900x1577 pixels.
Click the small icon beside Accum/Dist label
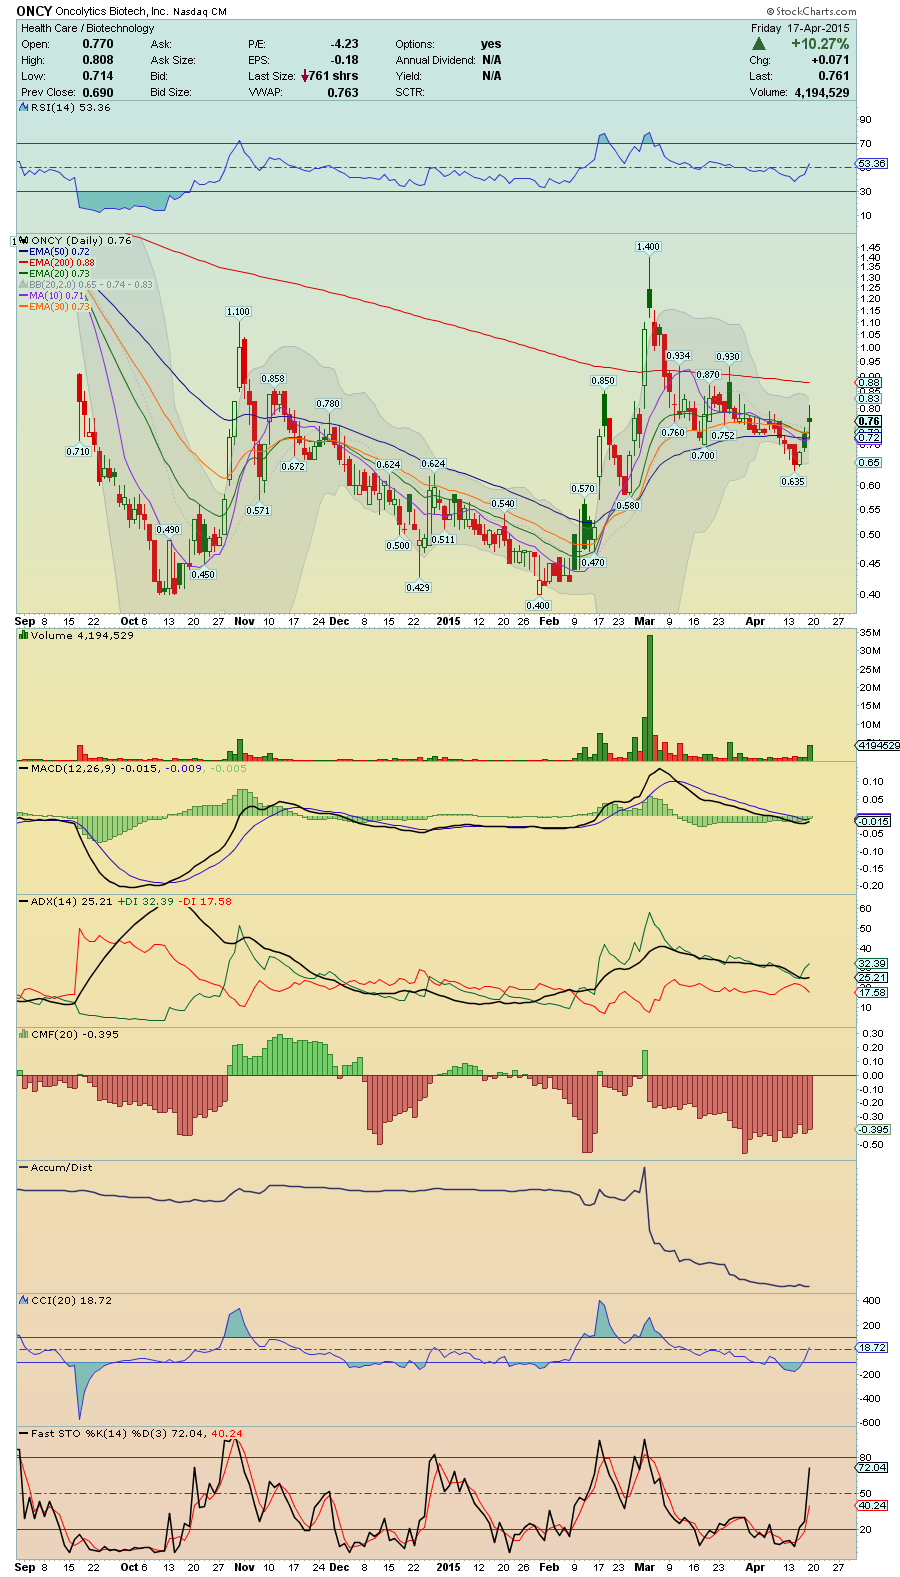point(24,1167)
